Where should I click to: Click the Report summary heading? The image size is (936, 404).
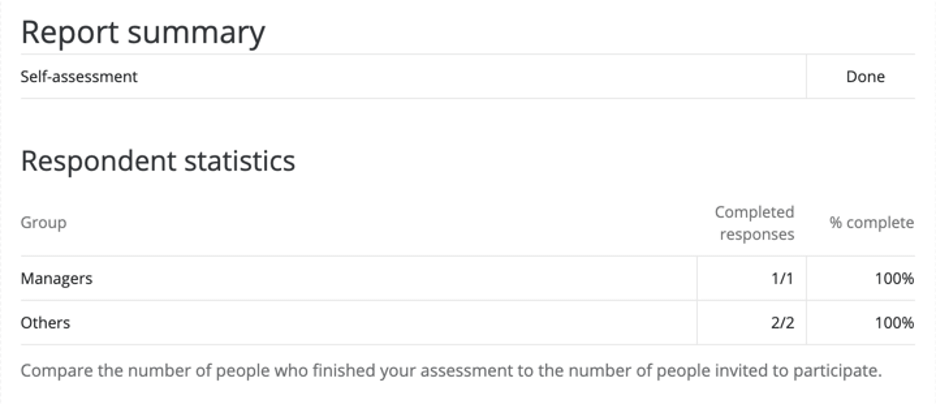(143, 33)
